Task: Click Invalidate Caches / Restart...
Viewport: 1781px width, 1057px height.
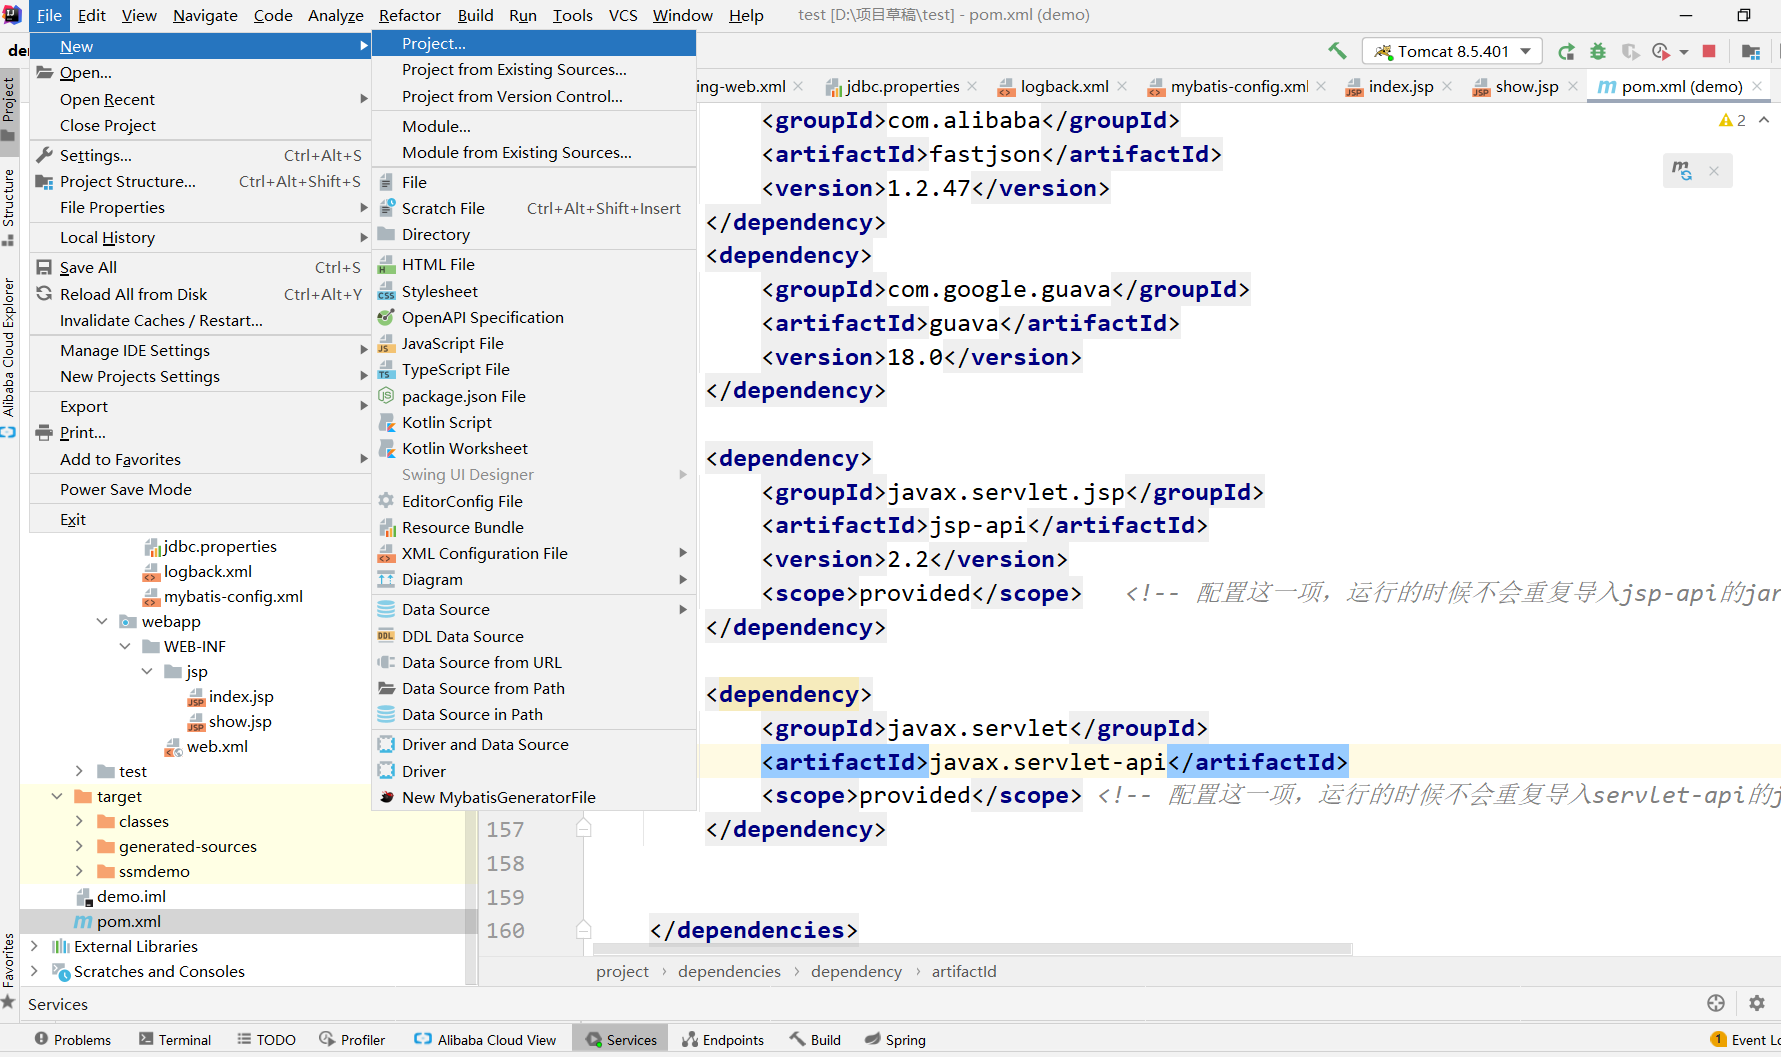Action: (200, 320)
